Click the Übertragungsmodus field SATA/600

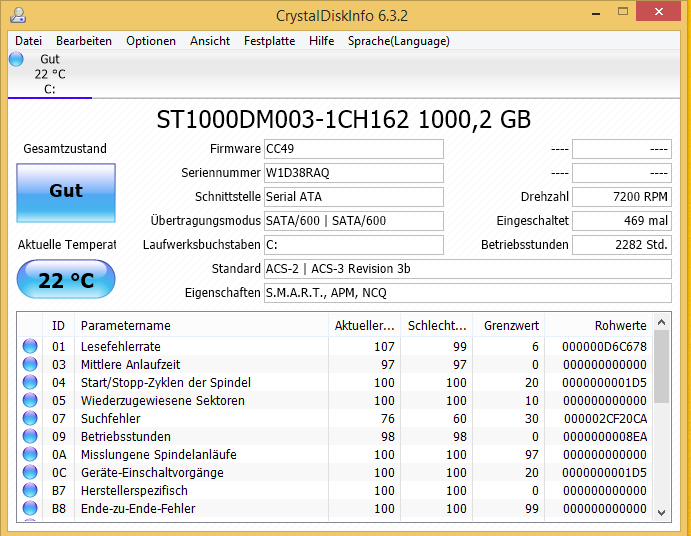pos(354,221)
